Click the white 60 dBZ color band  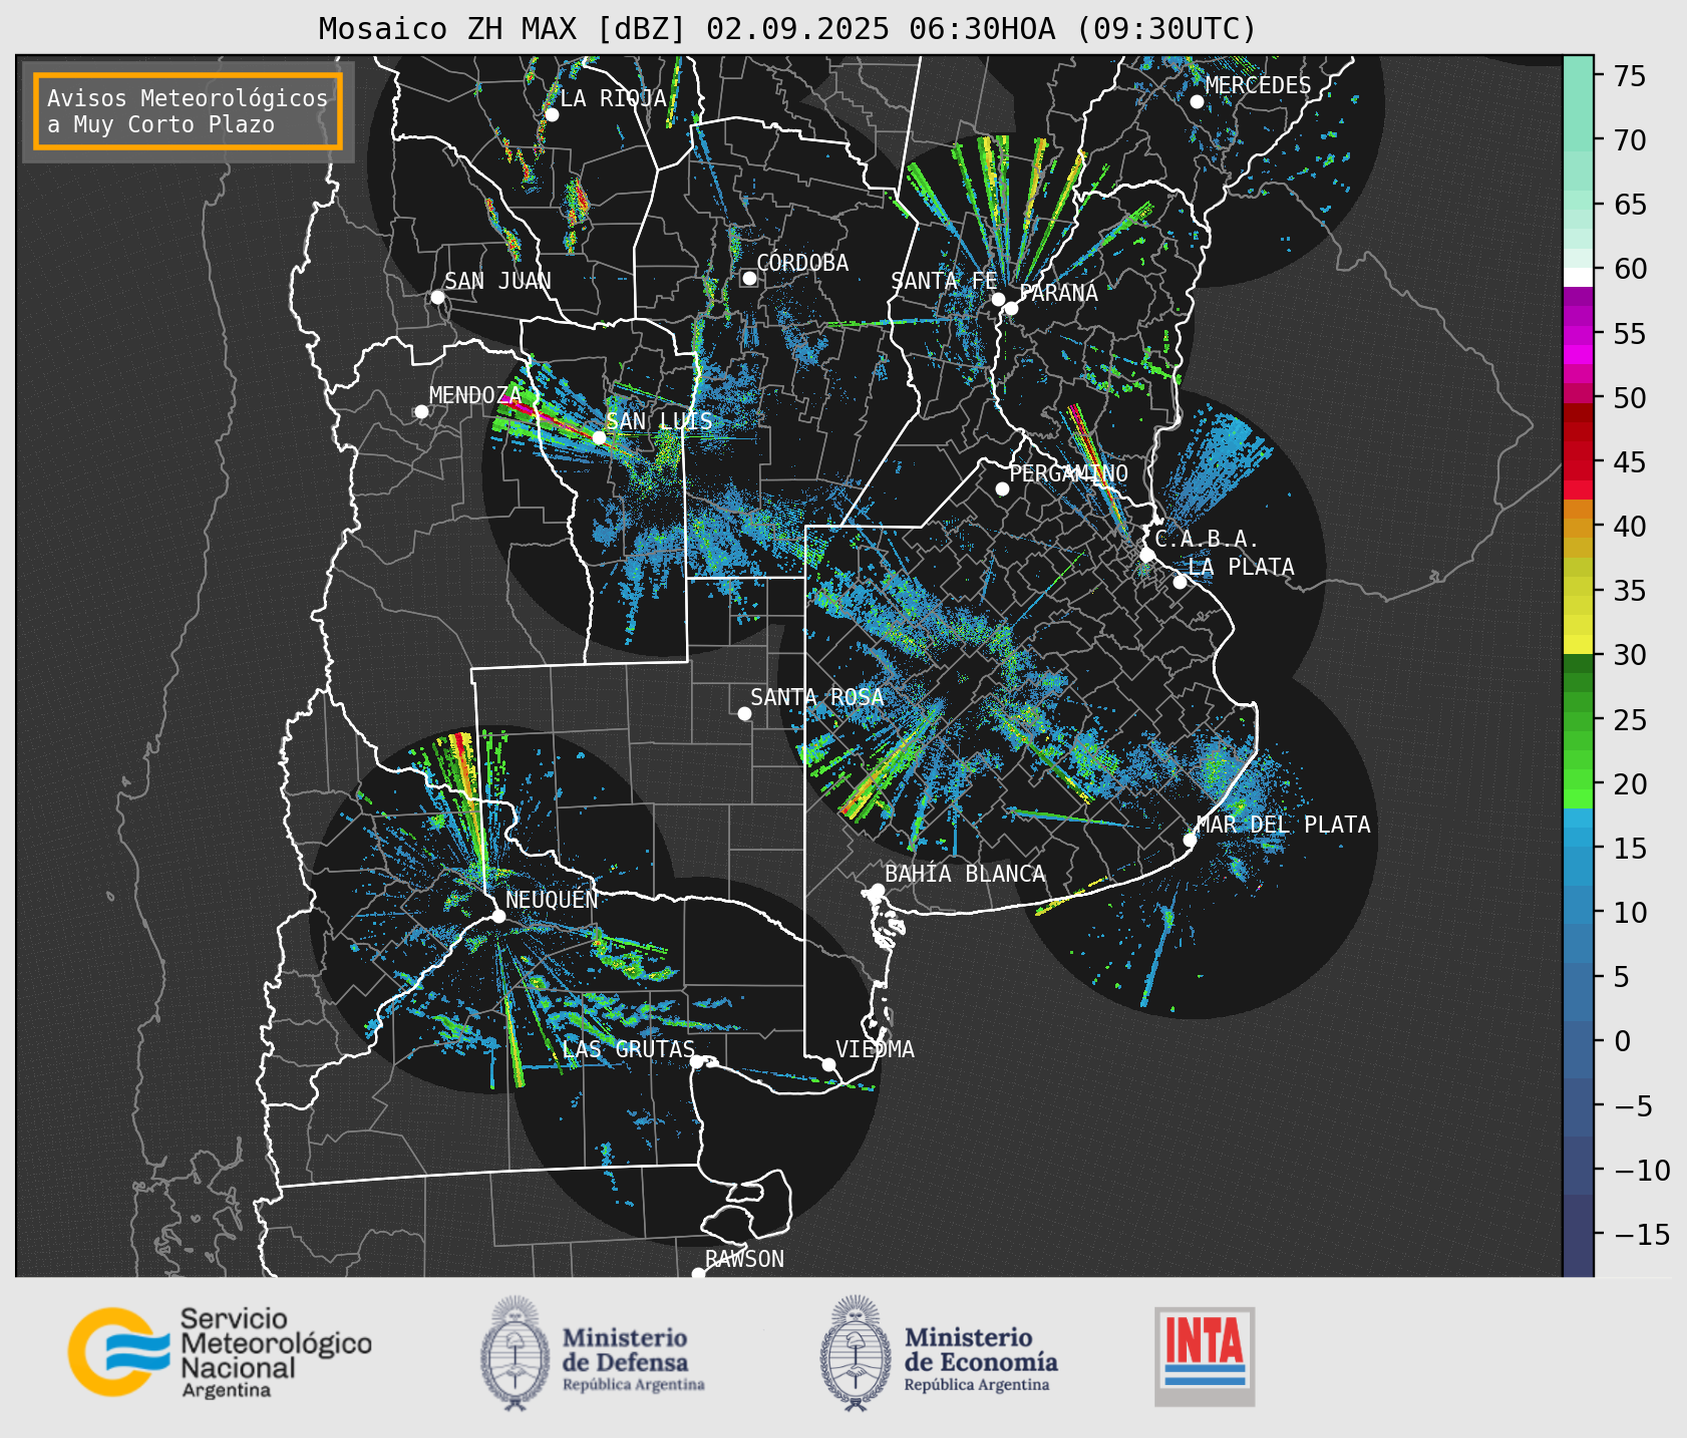click(1578, 277)
